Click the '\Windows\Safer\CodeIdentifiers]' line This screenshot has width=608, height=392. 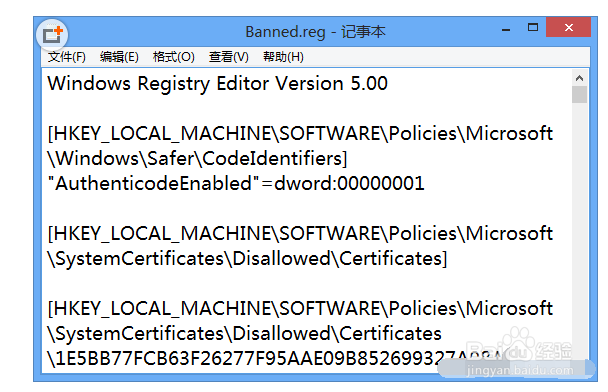click(197, 159)
